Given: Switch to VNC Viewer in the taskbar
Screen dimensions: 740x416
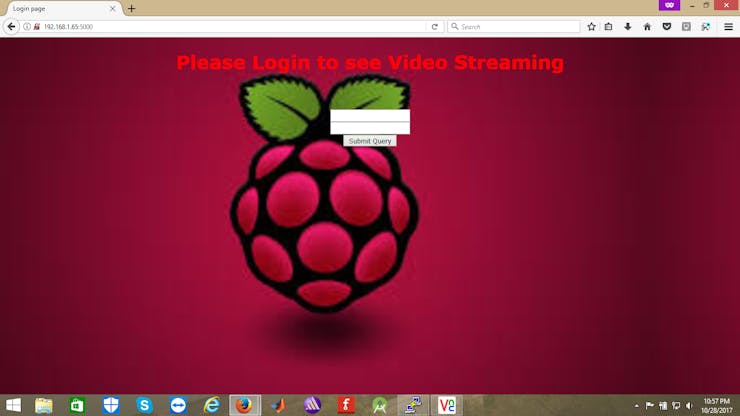Looking at the screenshot, I should pos(446,405).
